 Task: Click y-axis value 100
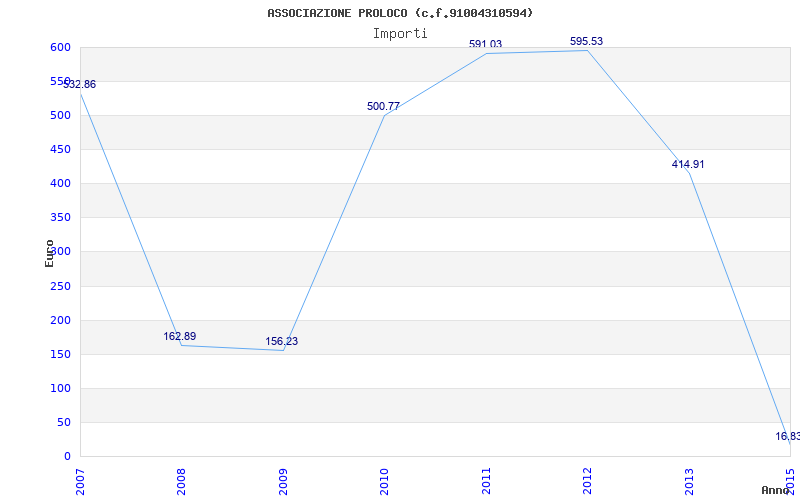(x=60, y=388)
